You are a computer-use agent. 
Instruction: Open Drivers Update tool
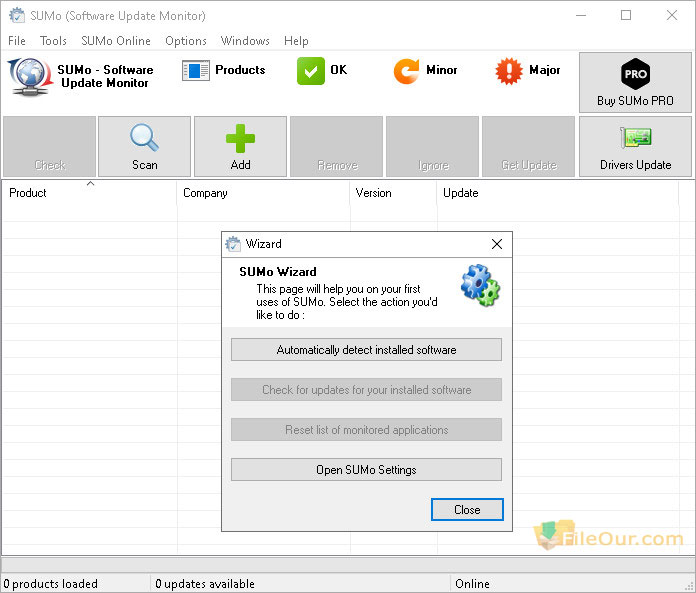pyautogui.click(x=635, y=146)
